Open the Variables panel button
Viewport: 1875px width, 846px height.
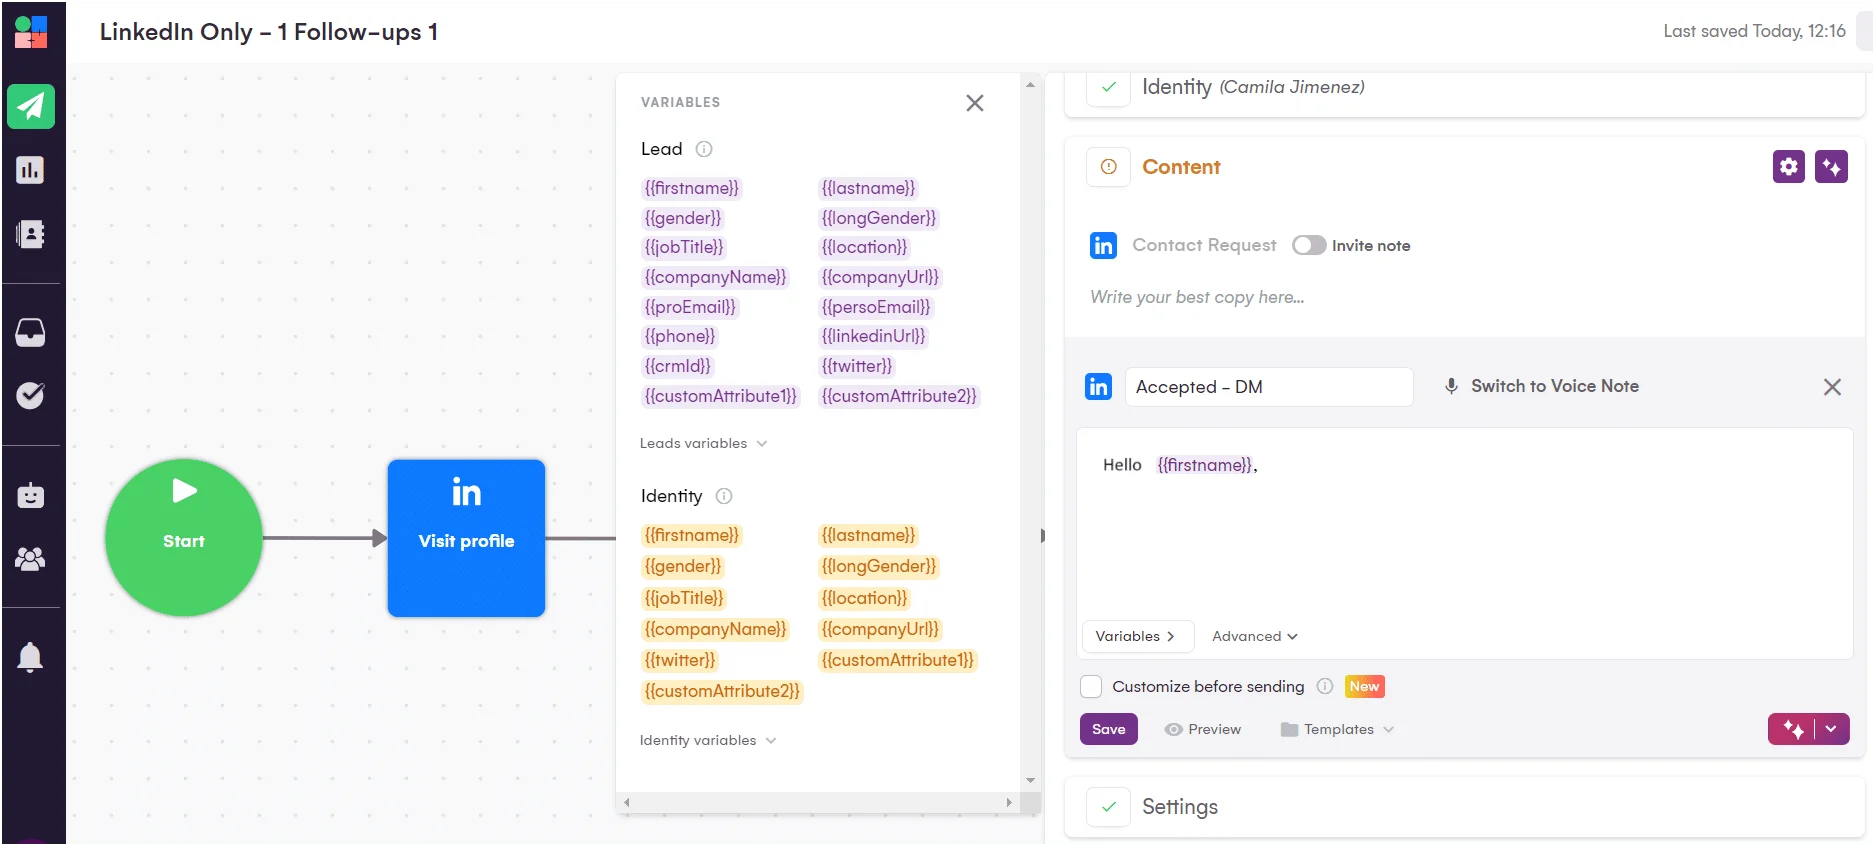tap(1137, 636)
